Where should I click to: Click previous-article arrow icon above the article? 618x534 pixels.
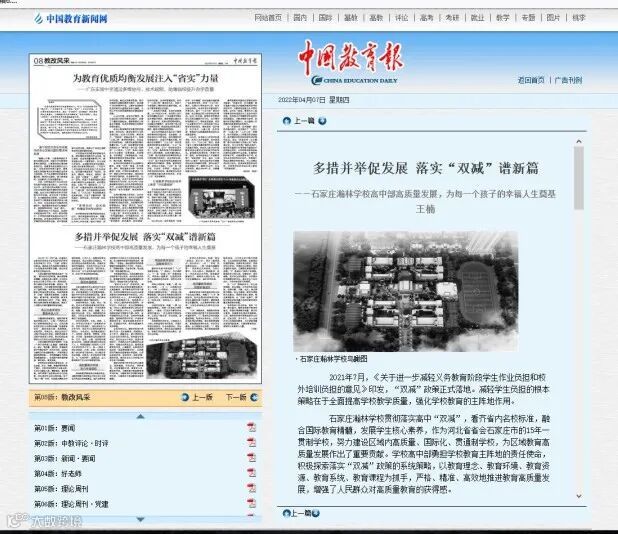point(287,121)
